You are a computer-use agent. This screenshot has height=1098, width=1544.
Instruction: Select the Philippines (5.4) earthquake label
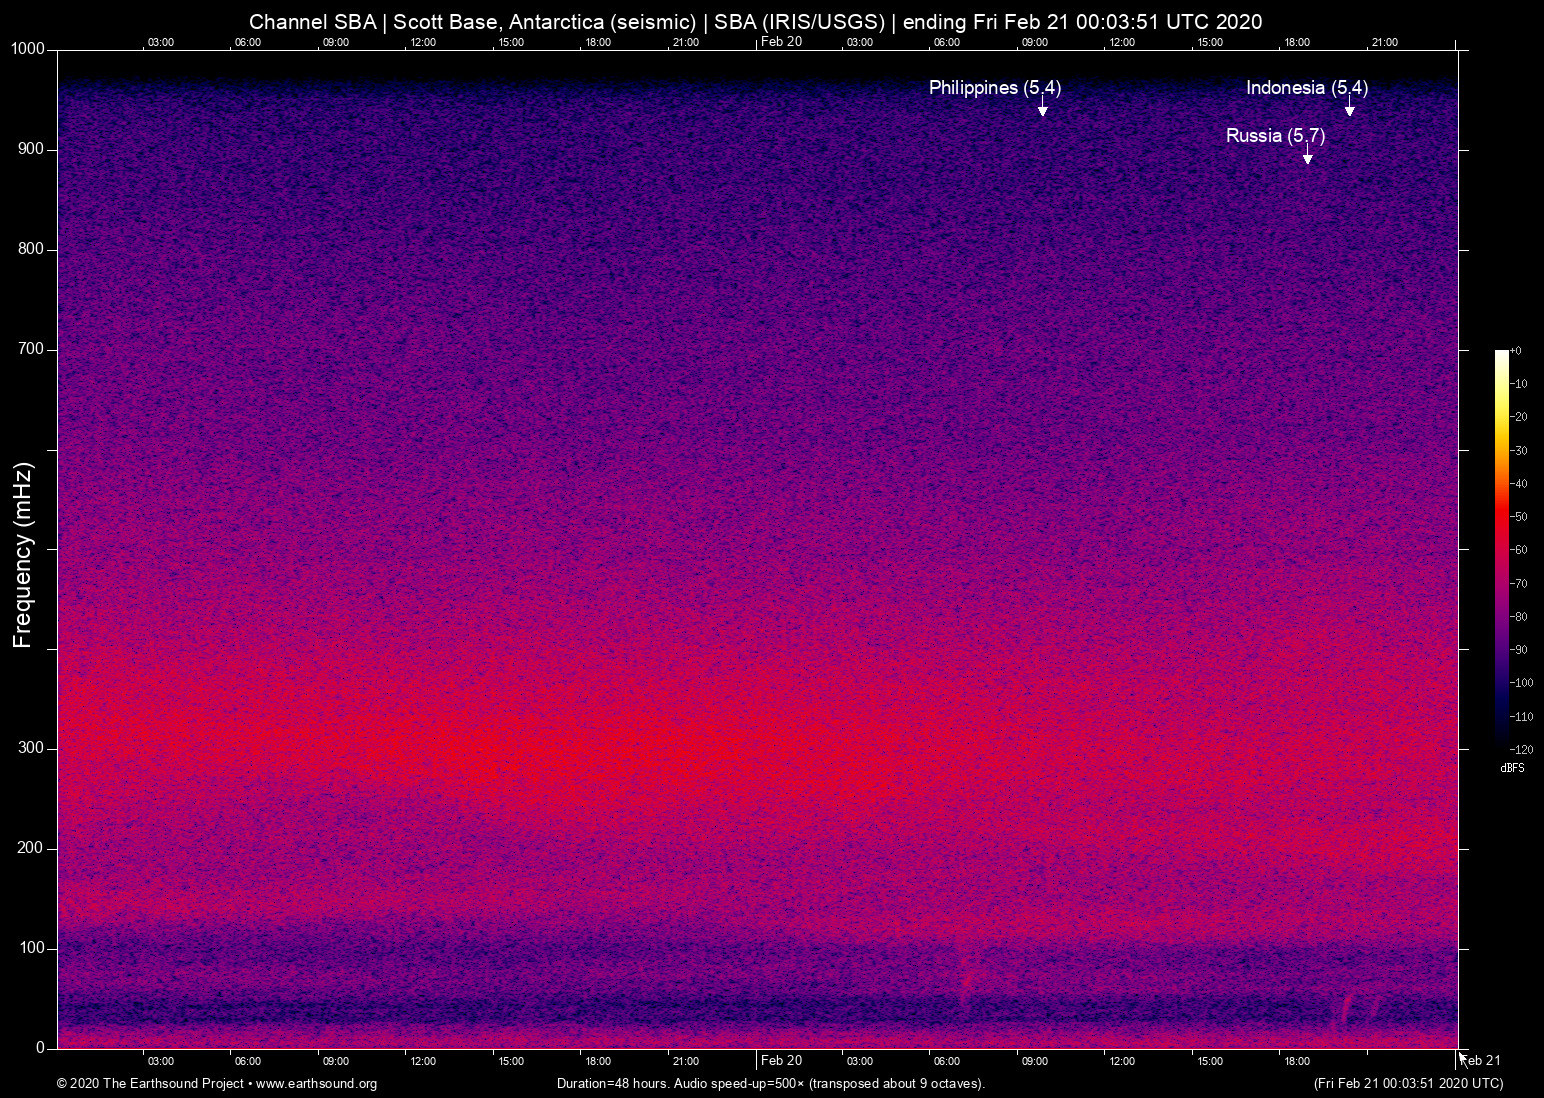tap(994, 88)
